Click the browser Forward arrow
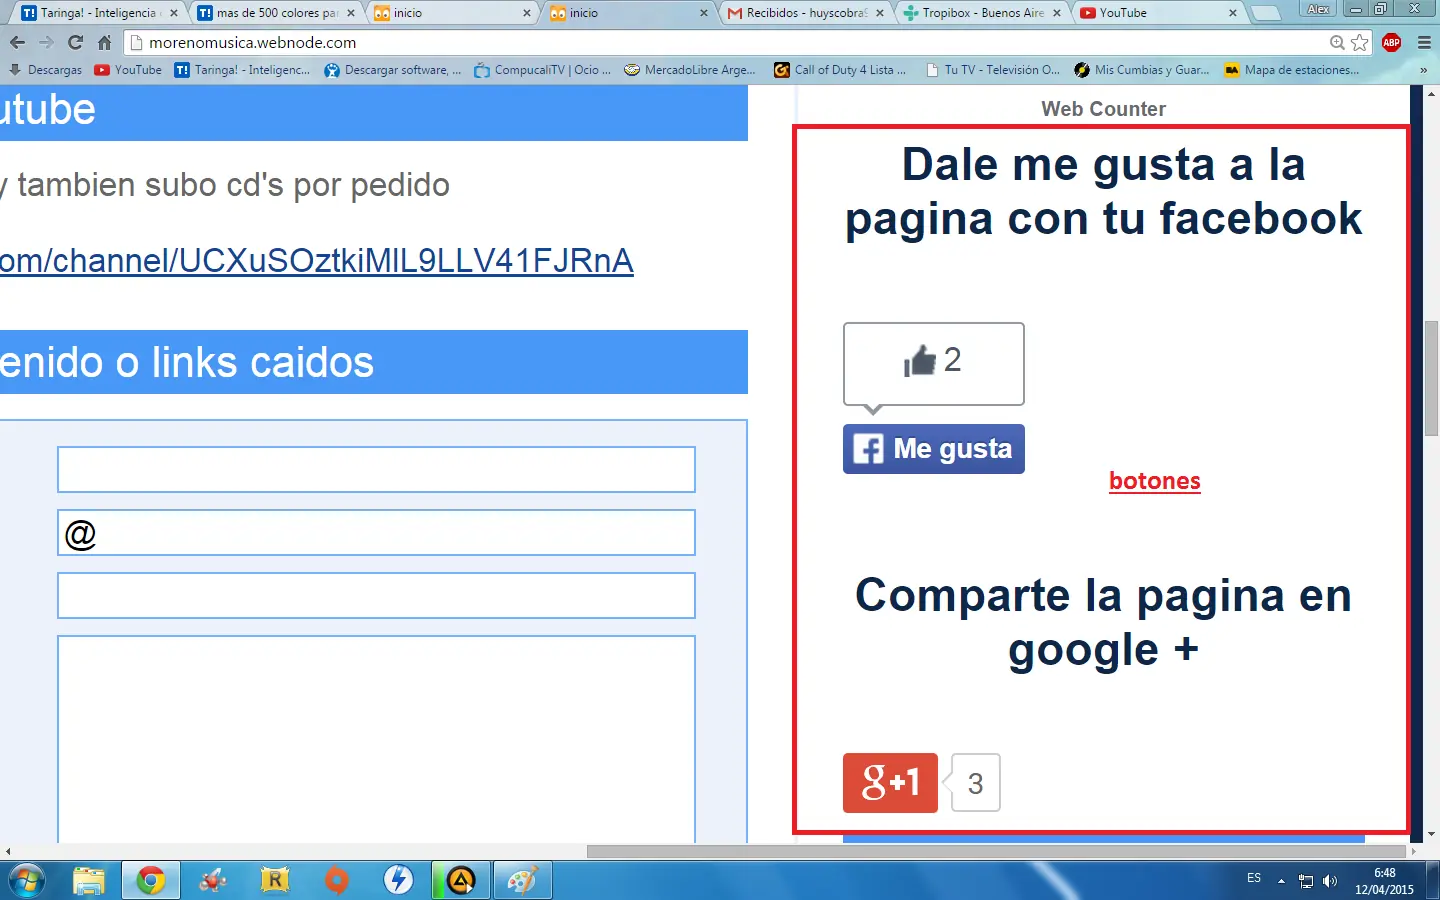This screenshot has height=900, width=1440. 46,43
